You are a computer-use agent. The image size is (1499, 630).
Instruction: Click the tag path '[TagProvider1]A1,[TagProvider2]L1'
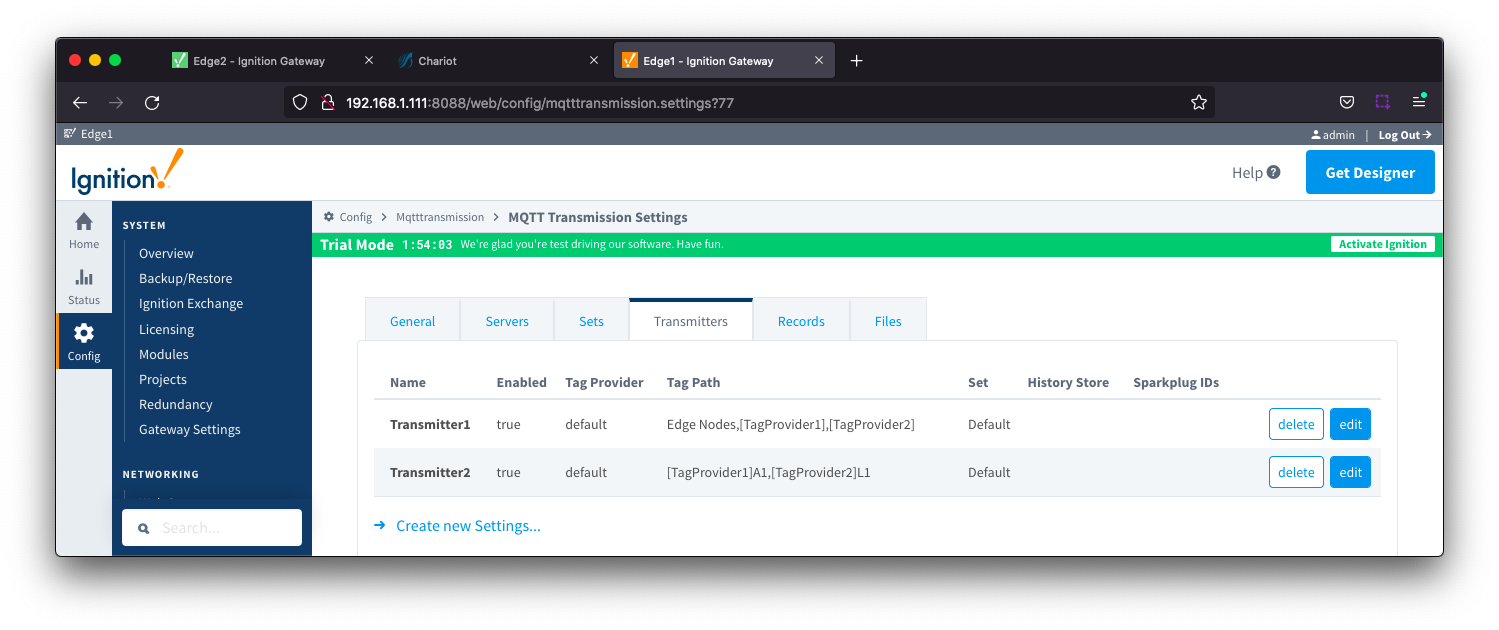click(x=769, y=472)
